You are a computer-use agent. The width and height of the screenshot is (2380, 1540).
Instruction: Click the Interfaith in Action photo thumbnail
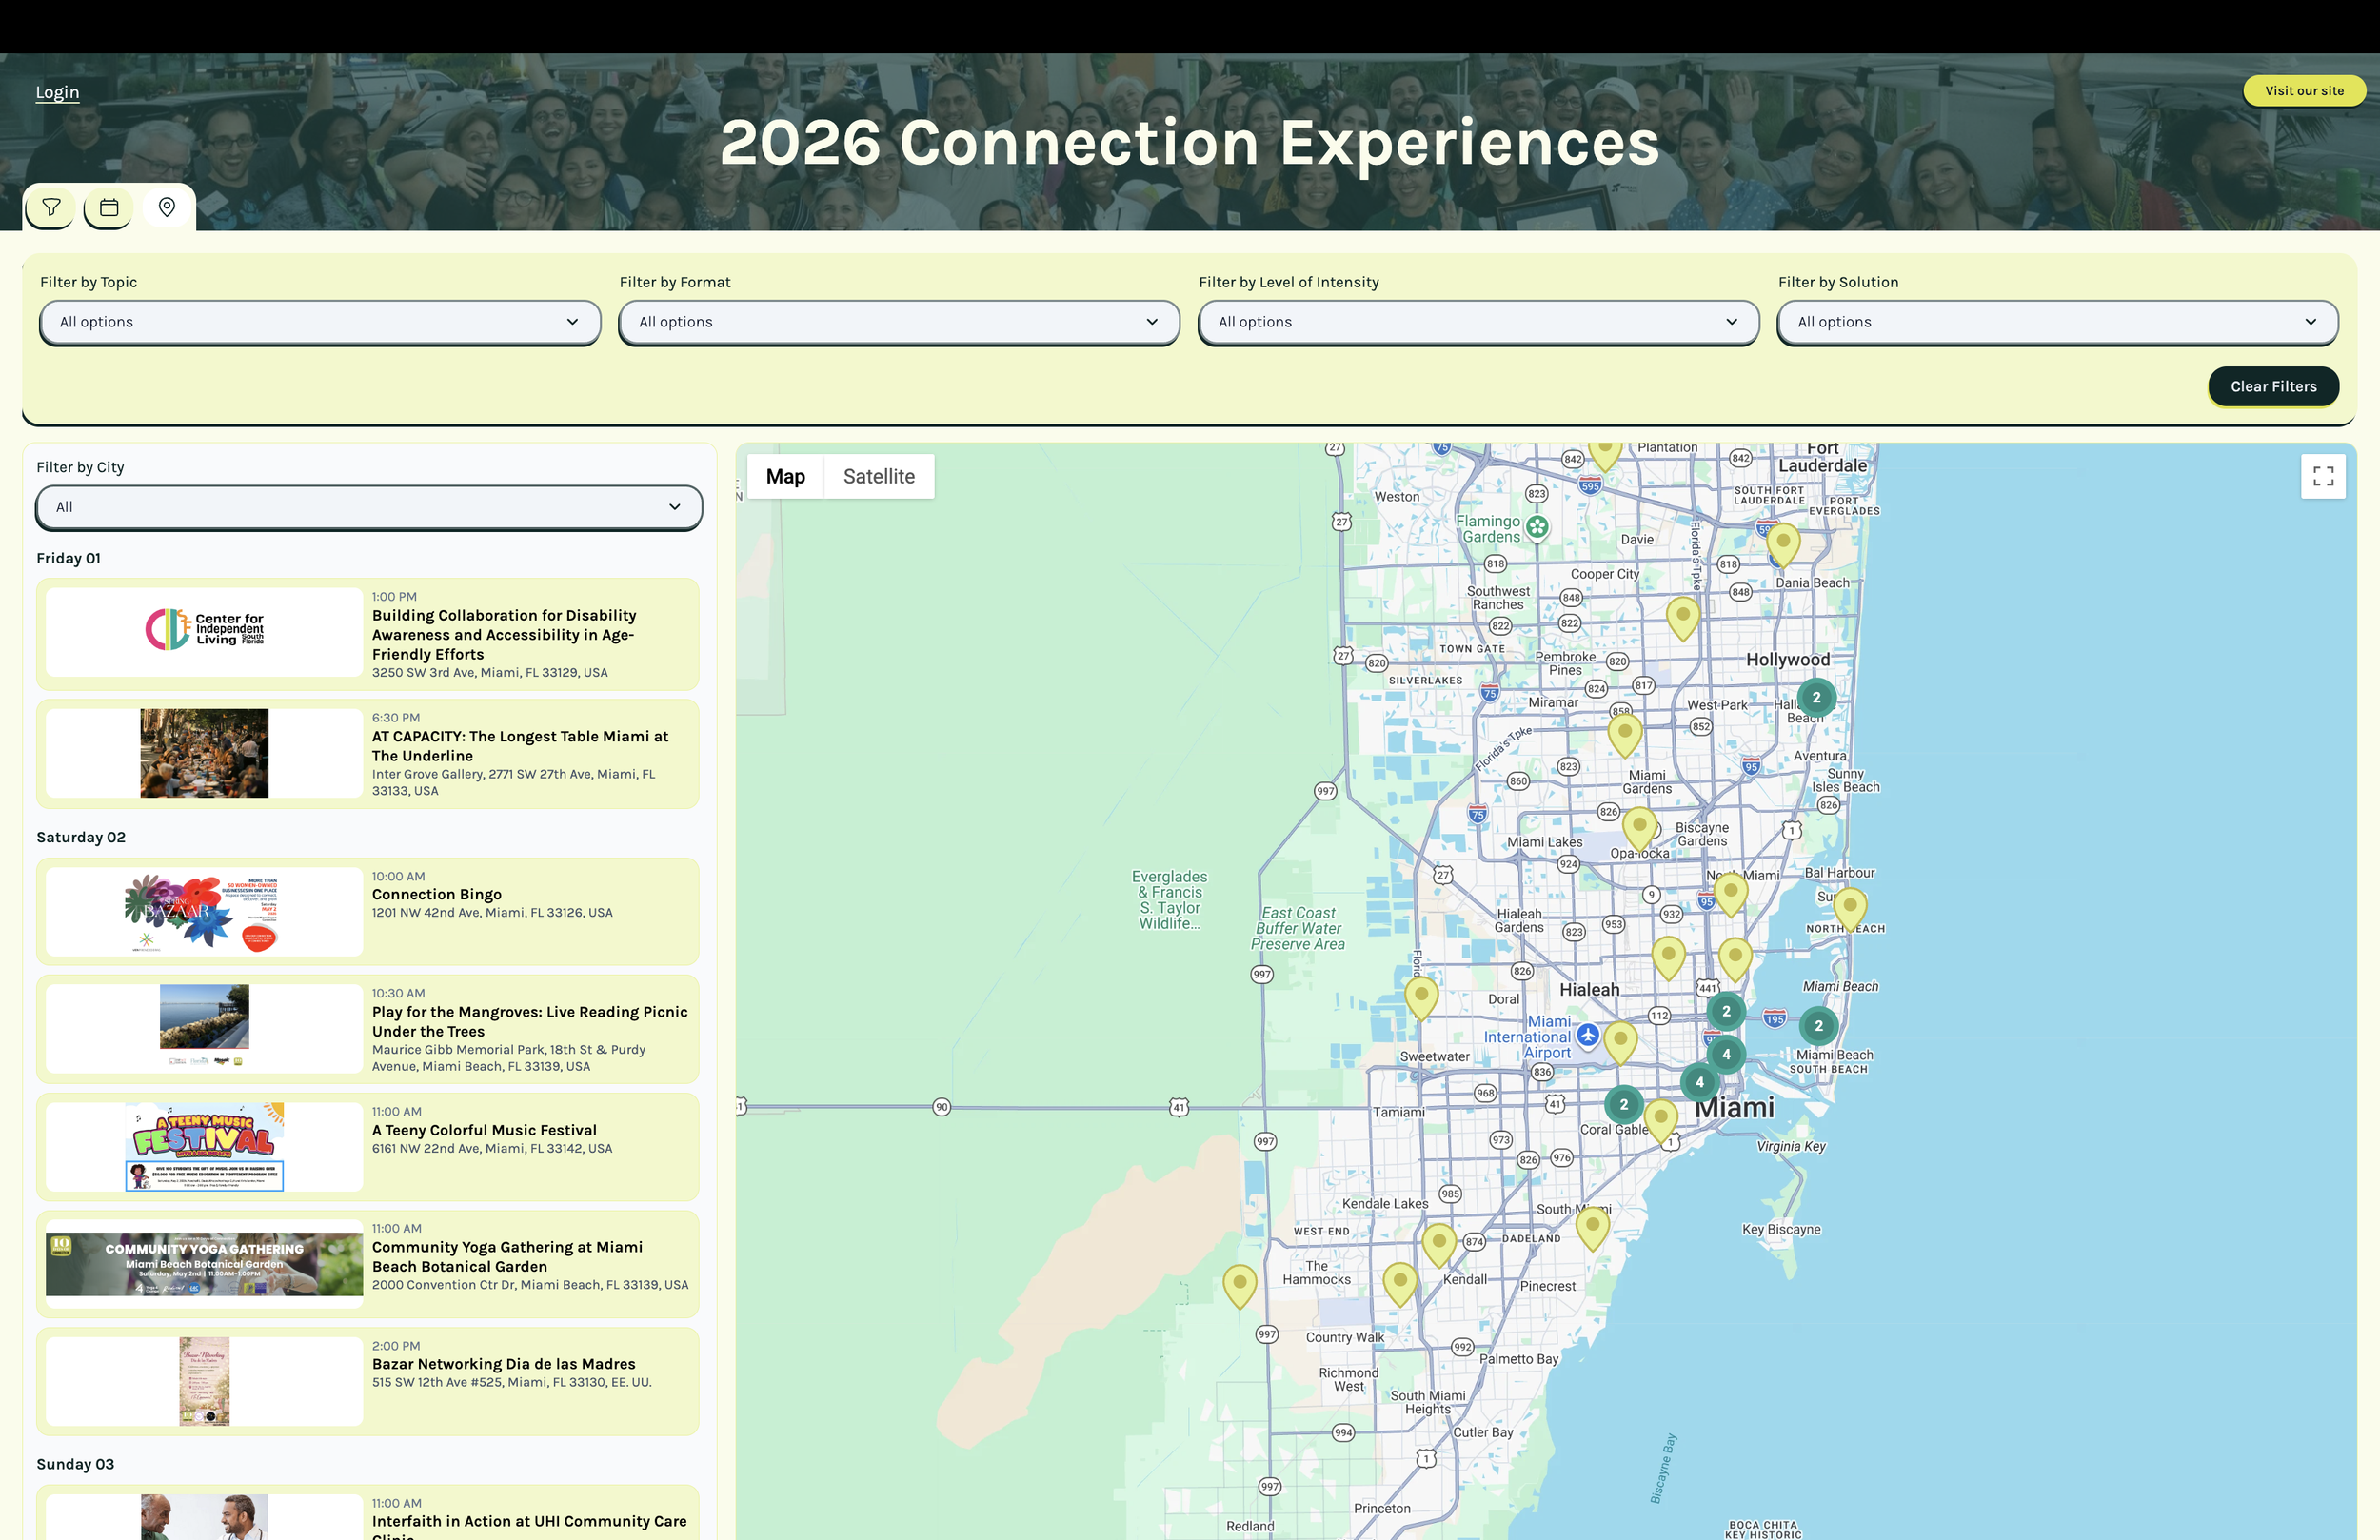pyautogui.click(x=204, y=1517)
